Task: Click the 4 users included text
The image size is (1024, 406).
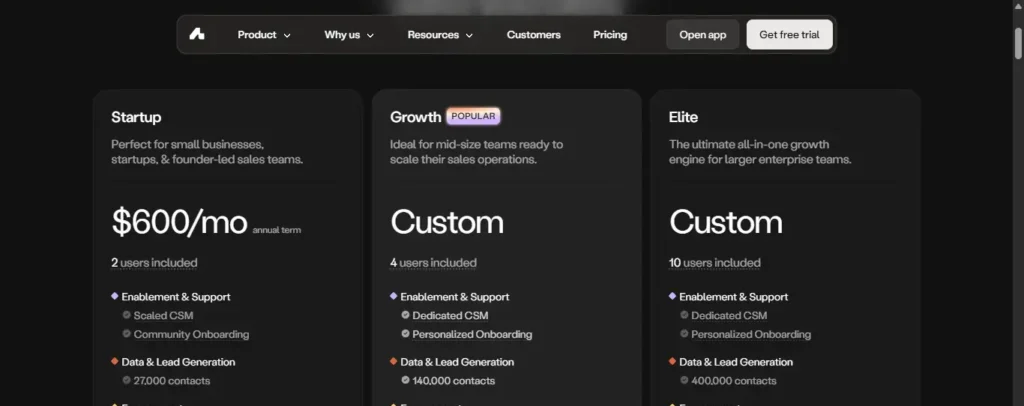Action: click(x=434, y=262)
